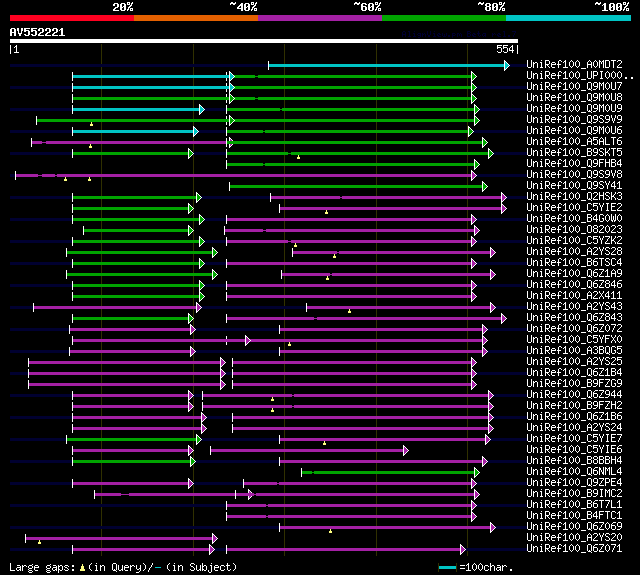Viewport: 640px width, 575px height.
Task: Select the UniRef100_Q6Z944 label
Action: point(574,395)
